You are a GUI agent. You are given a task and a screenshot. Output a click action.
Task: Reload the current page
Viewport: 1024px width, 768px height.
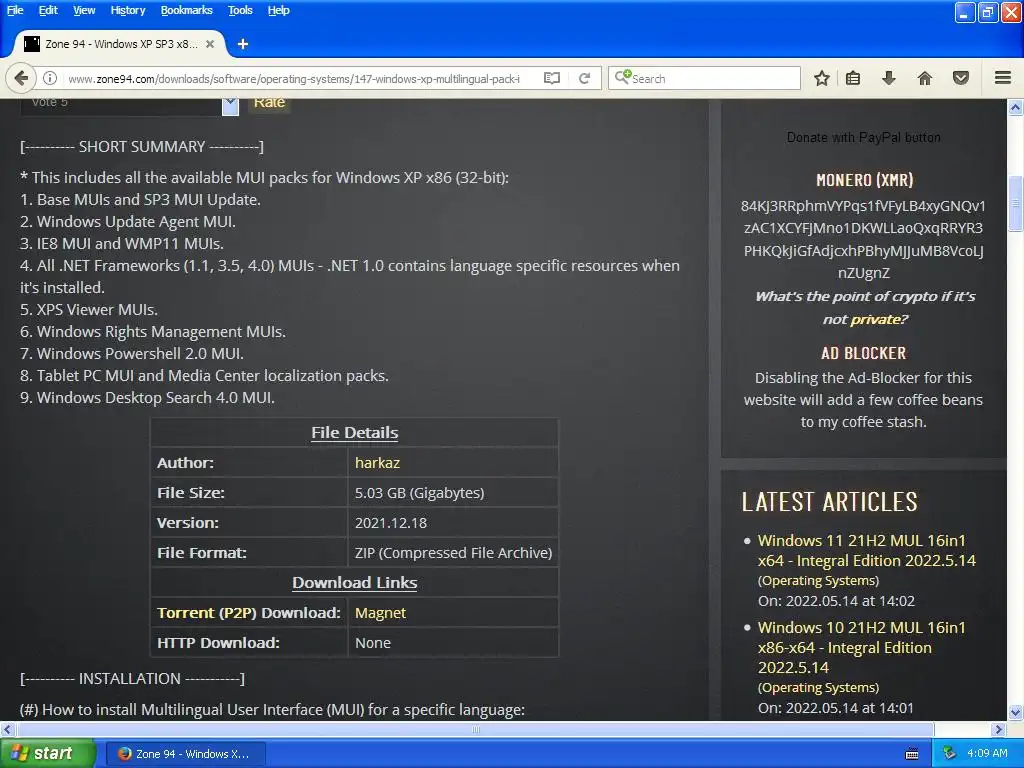pyautogui.click(x=584, y=78)
